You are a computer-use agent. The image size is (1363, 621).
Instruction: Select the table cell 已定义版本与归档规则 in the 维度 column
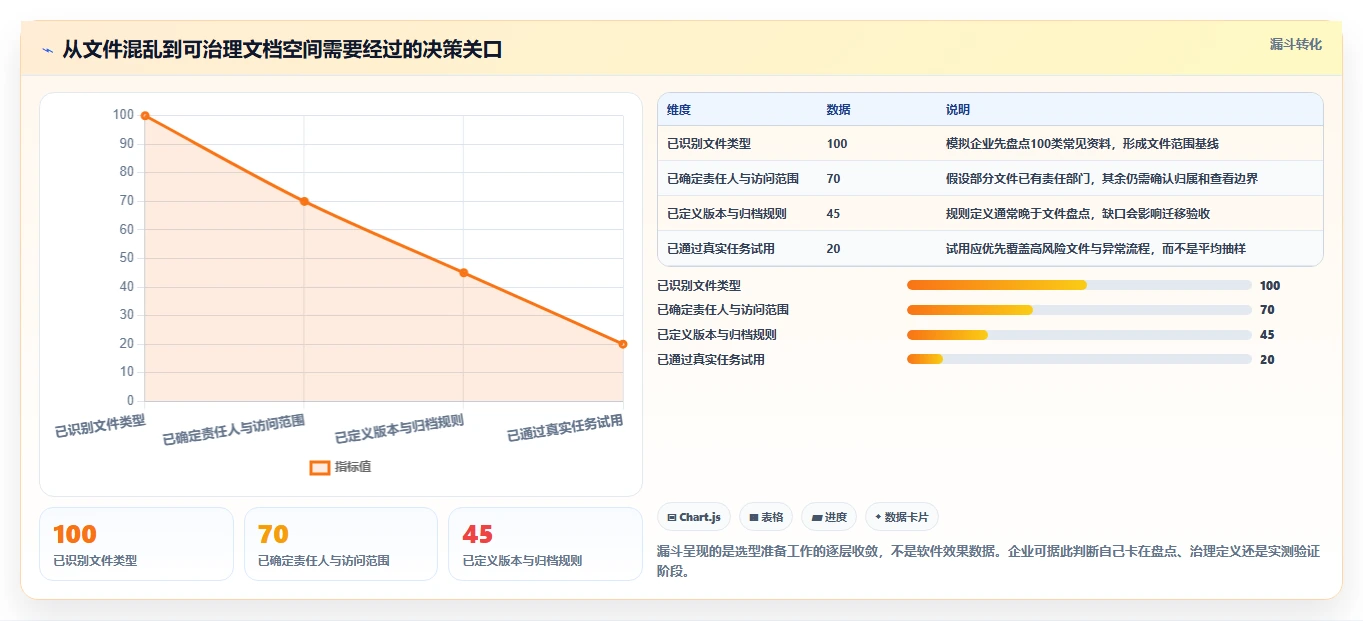[x=727, y=214]
